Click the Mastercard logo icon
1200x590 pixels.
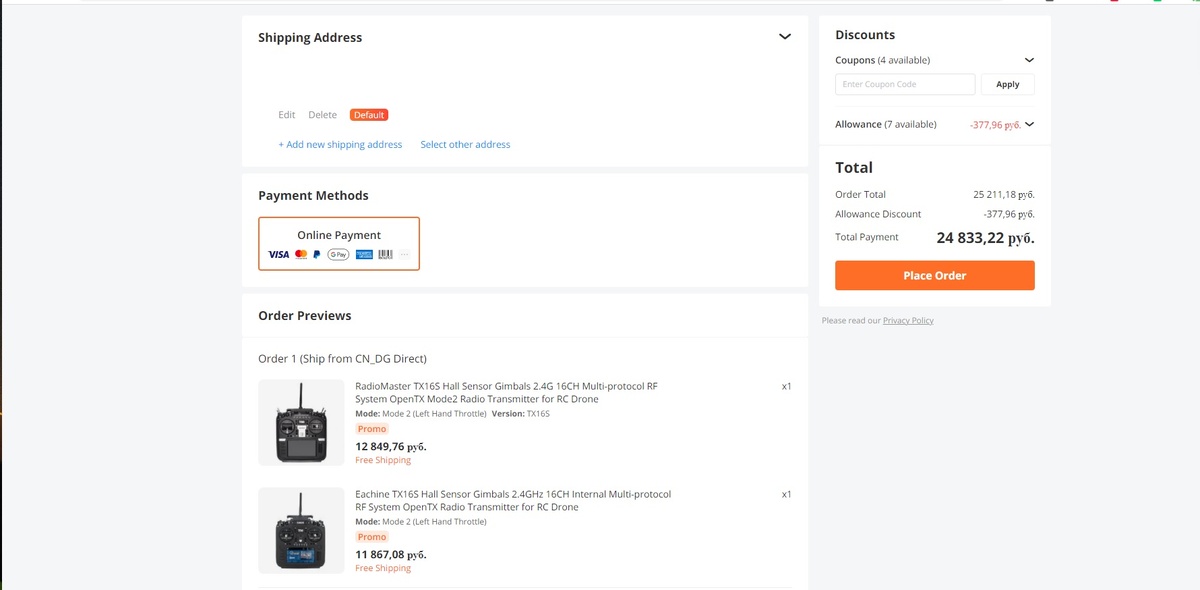(x=301, y=255)
